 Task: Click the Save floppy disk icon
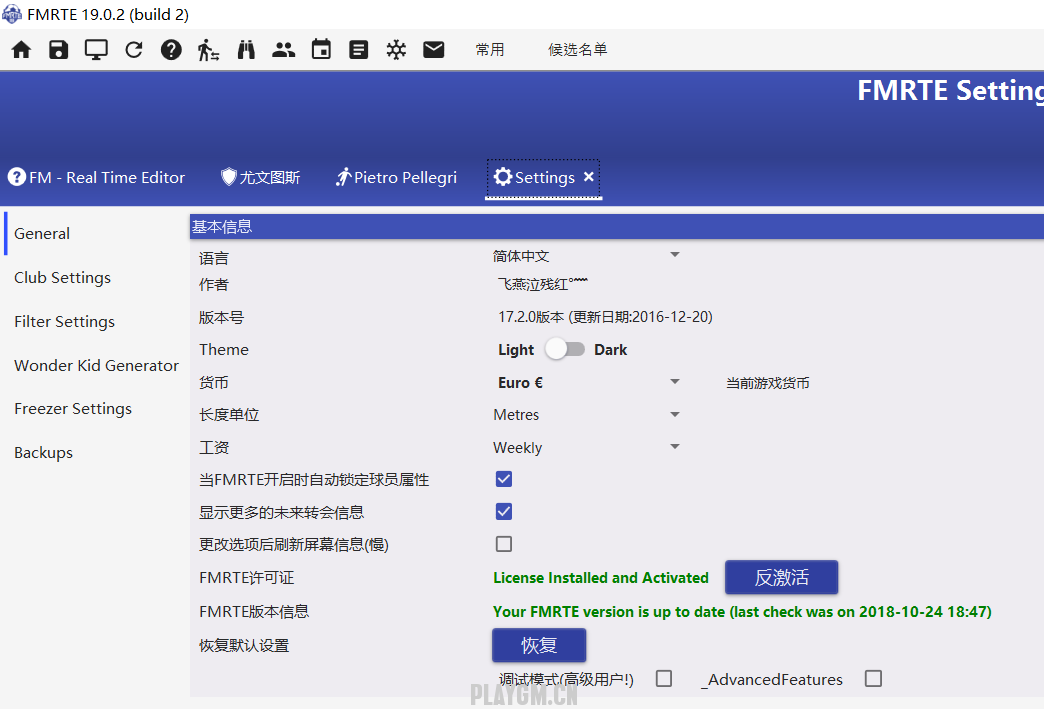pyautogui.click(x=59, y=50)
